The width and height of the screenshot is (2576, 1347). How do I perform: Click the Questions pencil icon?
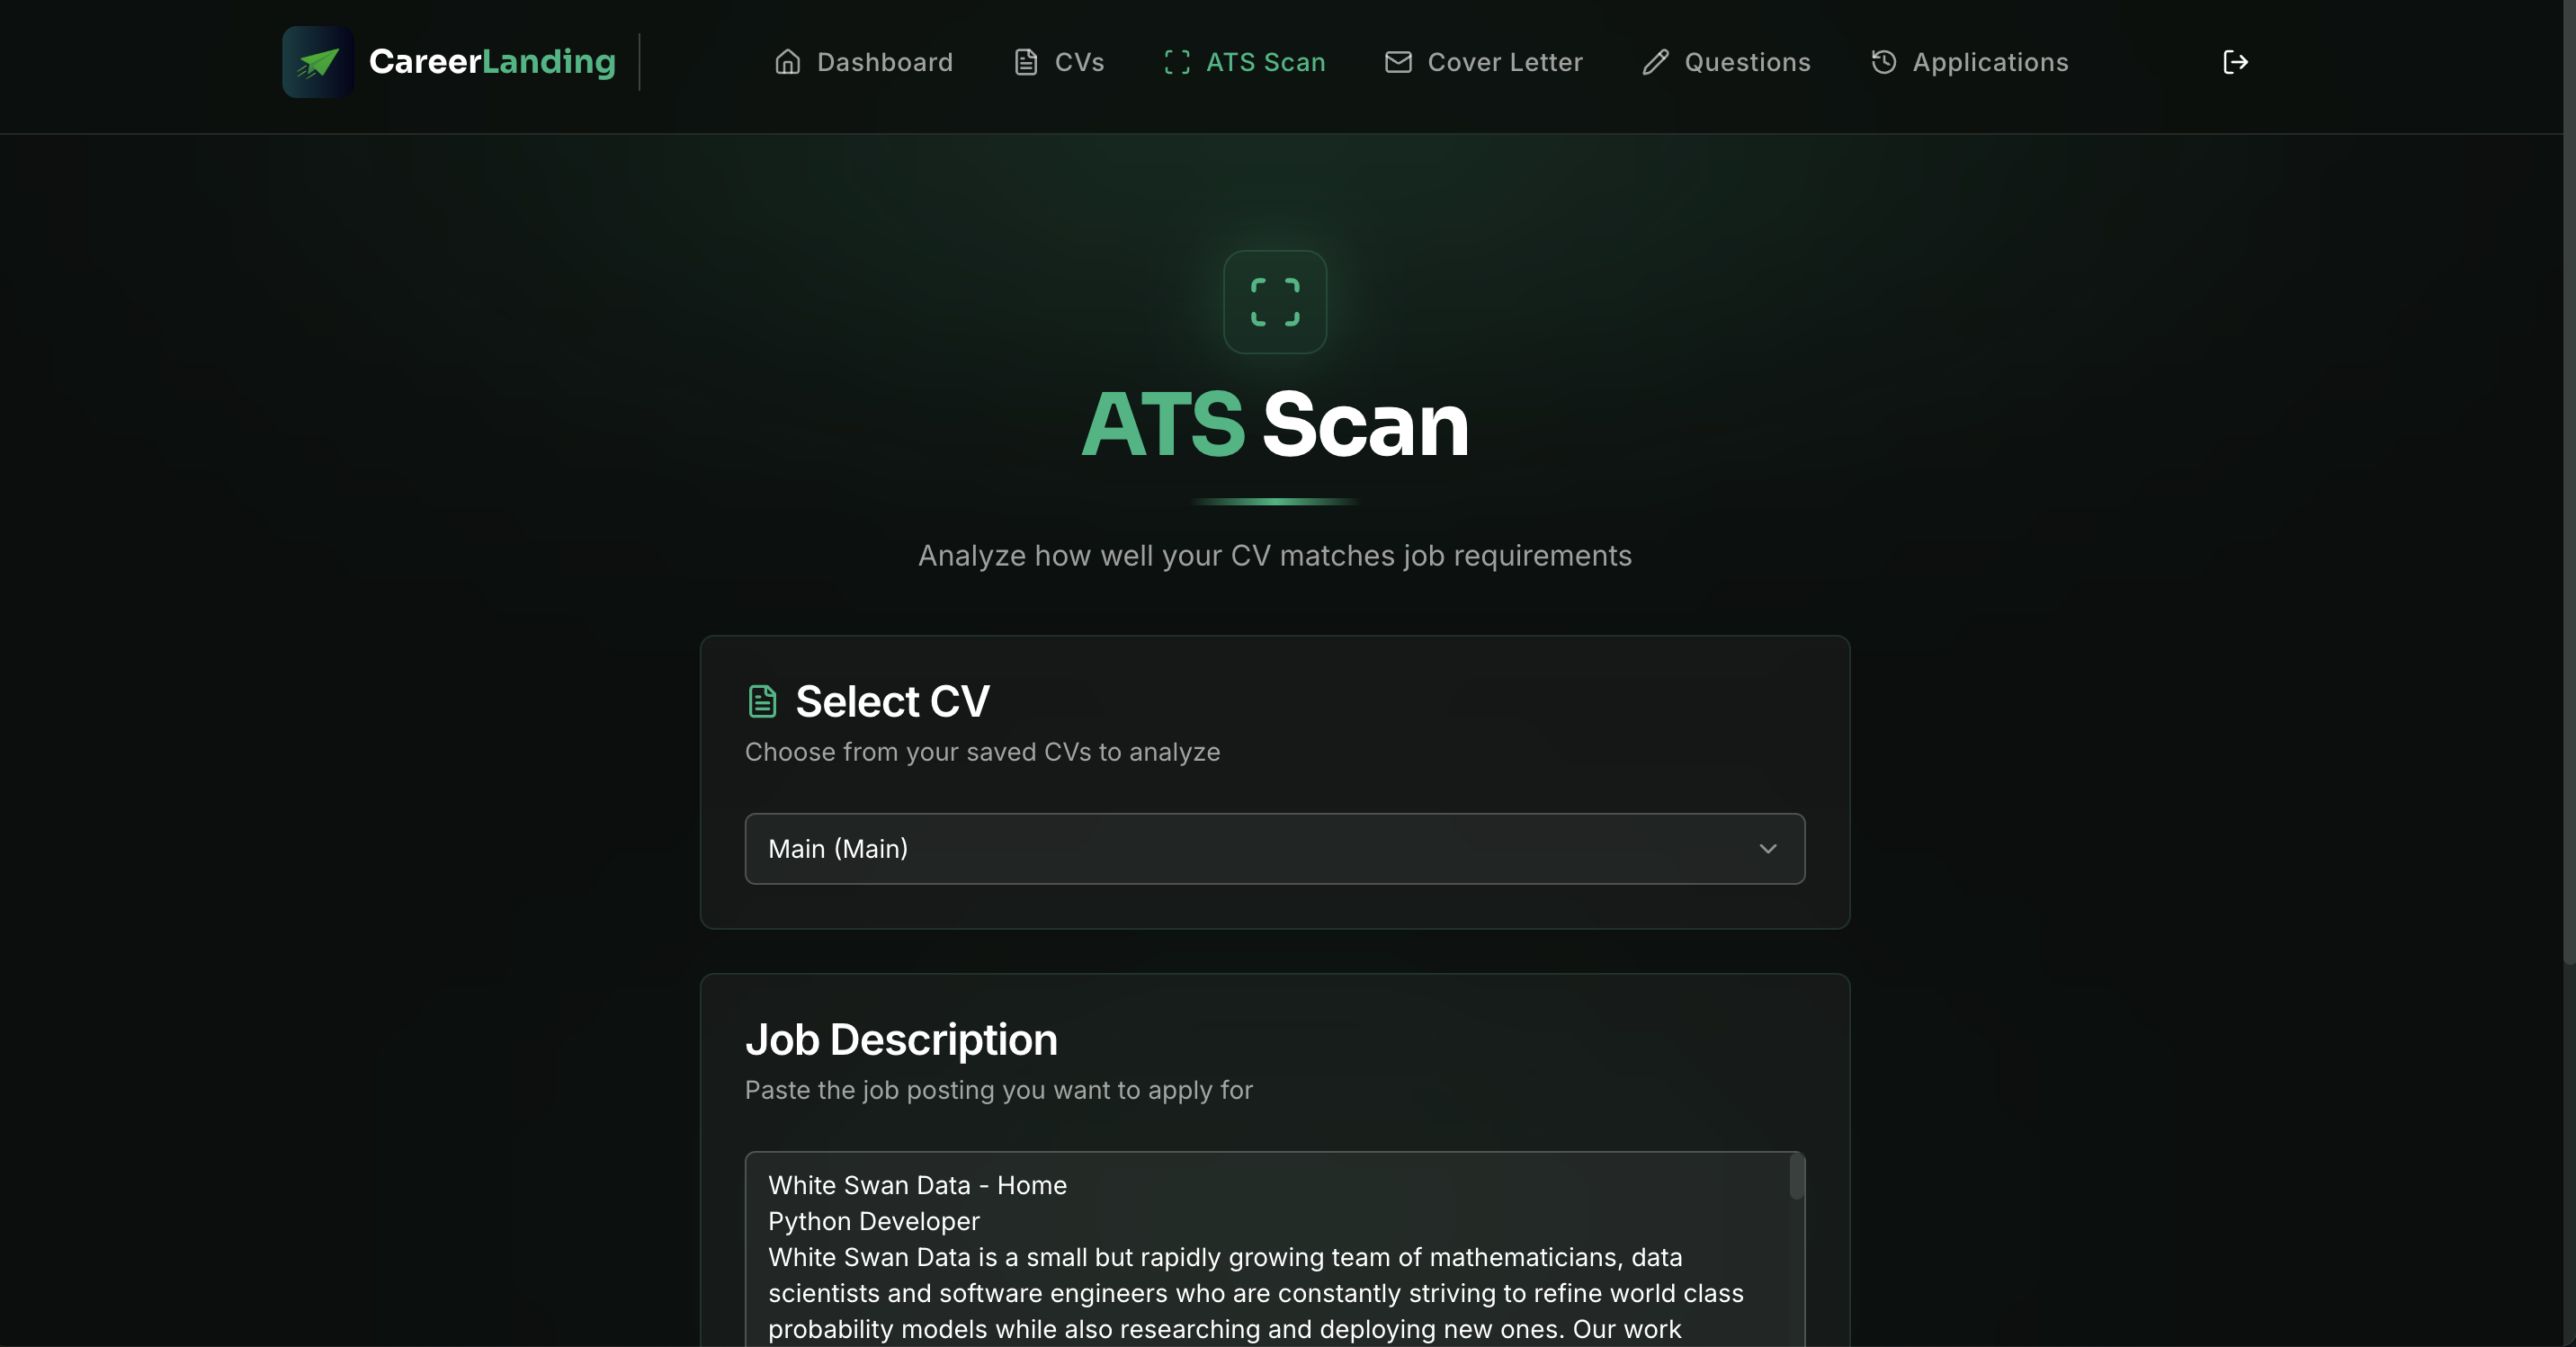pyautogui.click(x=1655, y=62)
